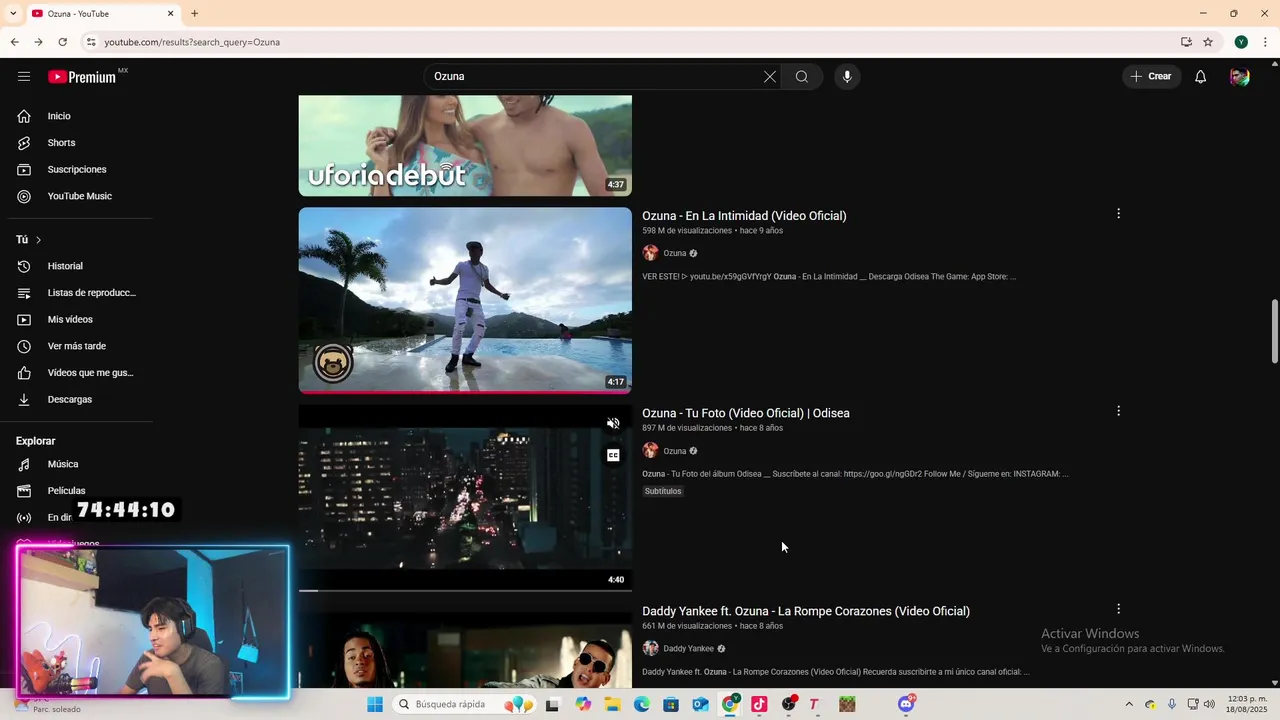Open Chrome profile Y avatar
The image size is (1280, 720).
pyautogui.click(x=1241, y=42)
